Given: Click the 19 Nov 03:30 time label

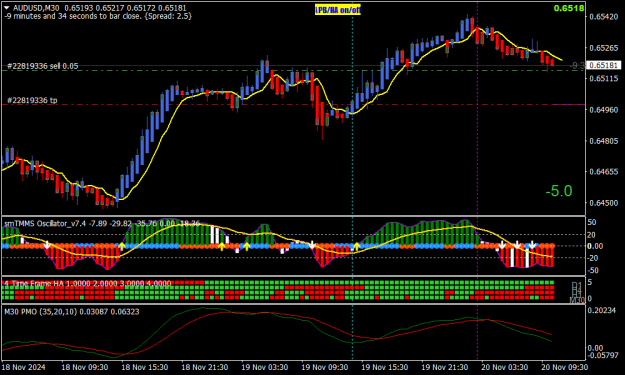Looking at the screenshot, I should [x=265, y=367].
